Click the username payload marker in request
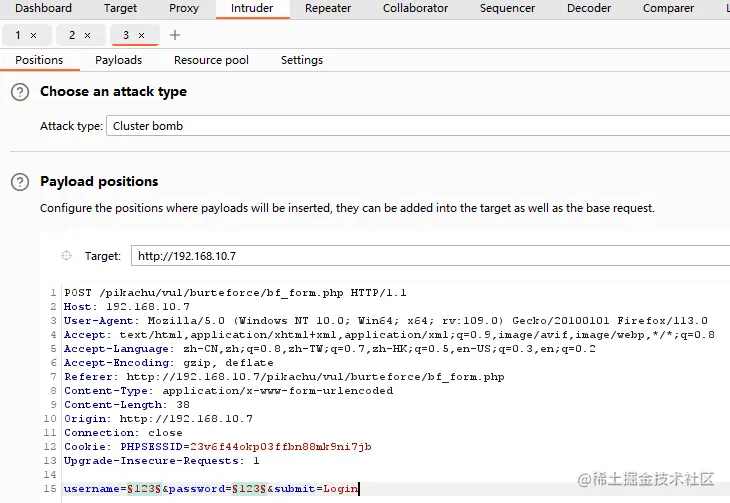Screen dimensions: 730x503 [141, 488]
